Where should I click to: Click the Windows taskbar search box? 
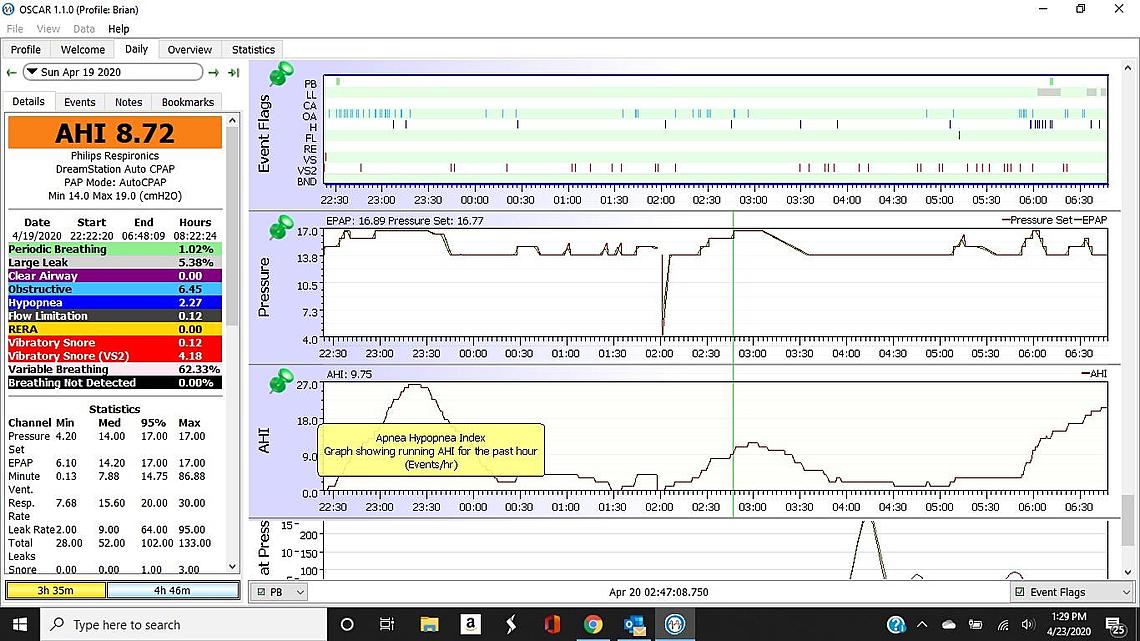tap(182, 624)
